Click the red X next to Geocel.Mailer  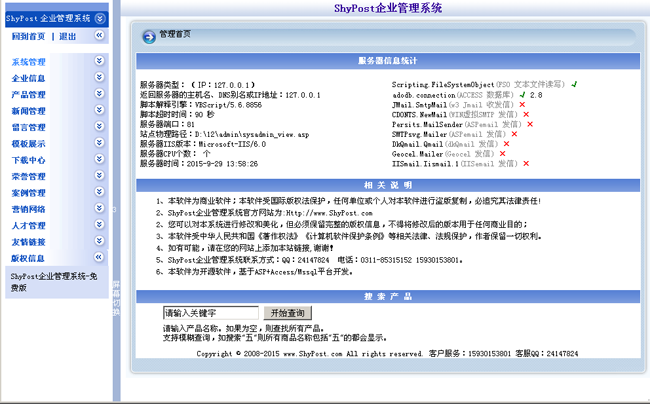point(502,154)
